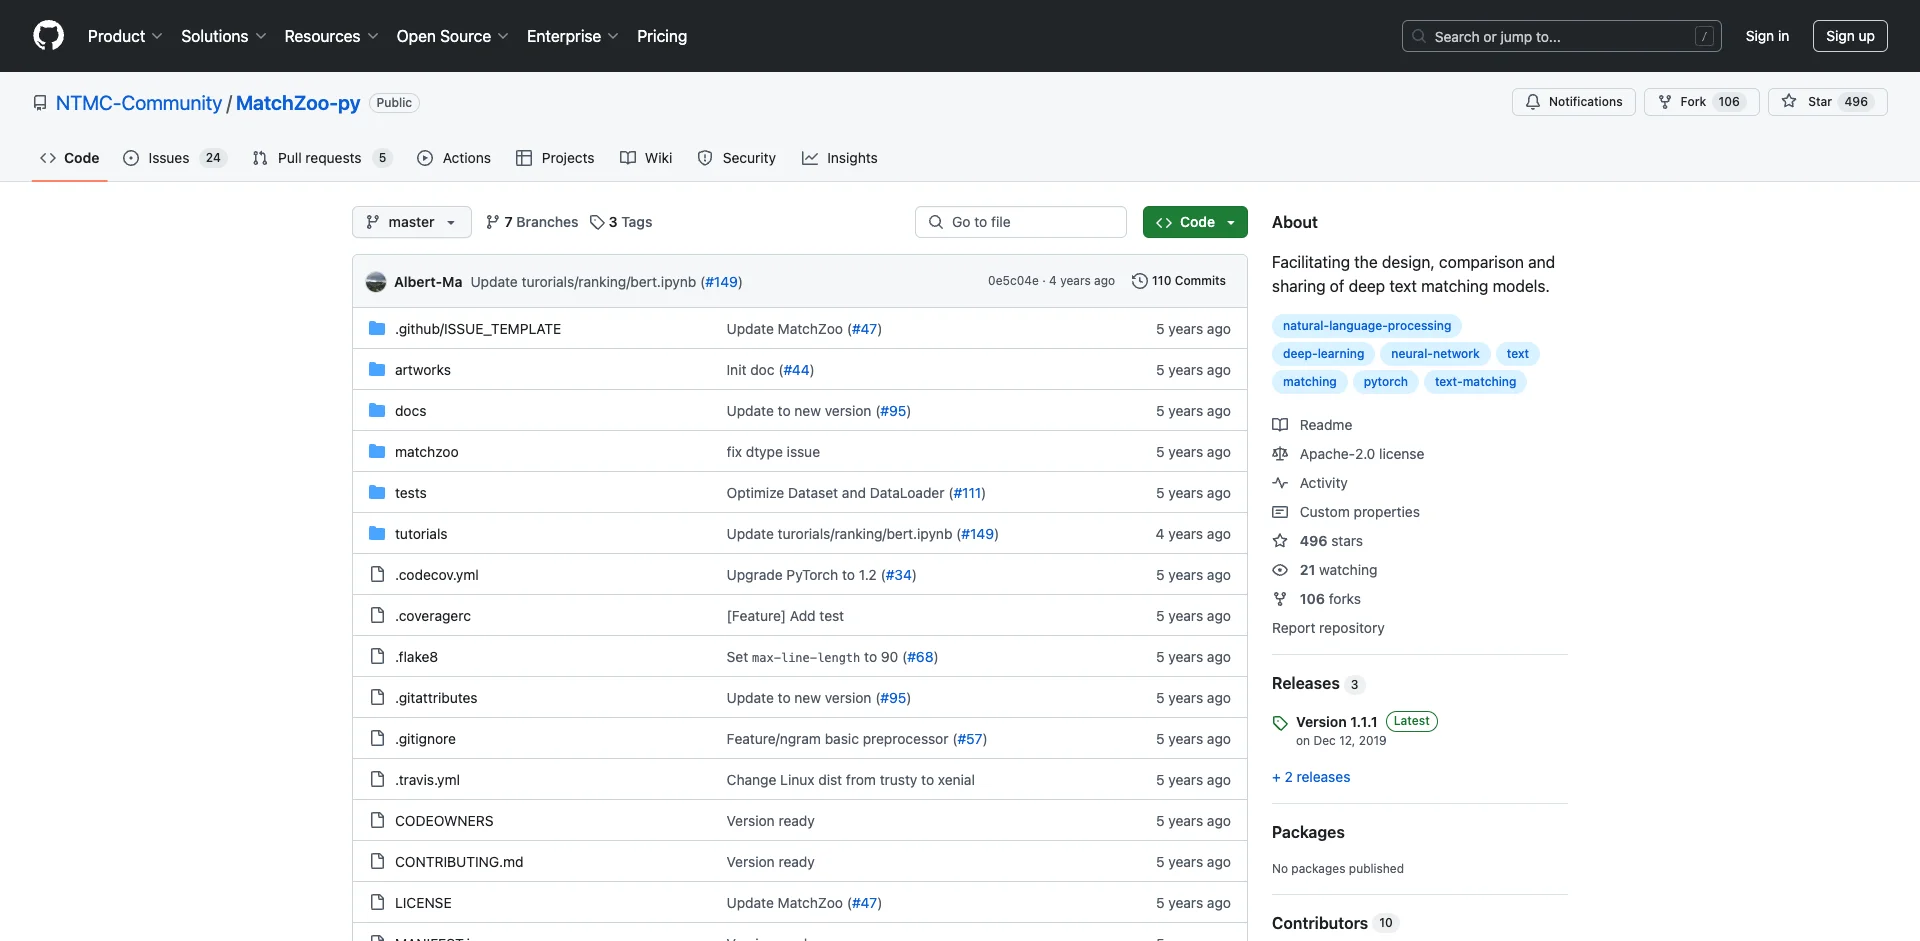
Task: Switch to the Wiki tab
Action: (x=646, y=158)
